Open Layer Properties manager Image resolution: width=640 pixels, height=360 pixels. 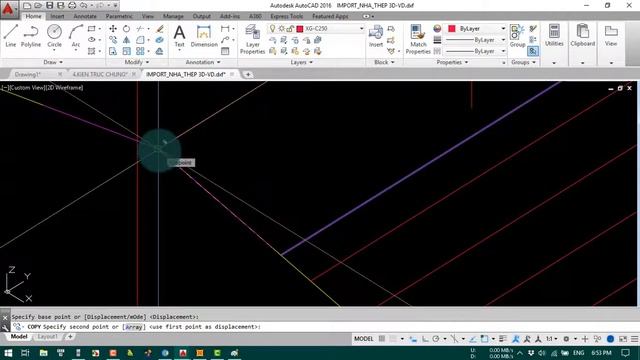pos(252,39)
